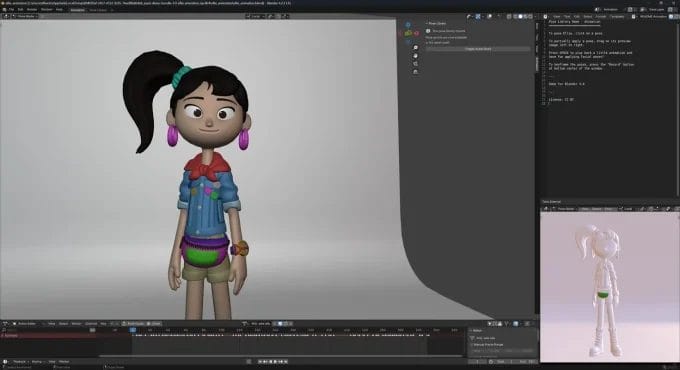Click the Text Editor type icon
The image size is (680, 370).
coord(545,16)
